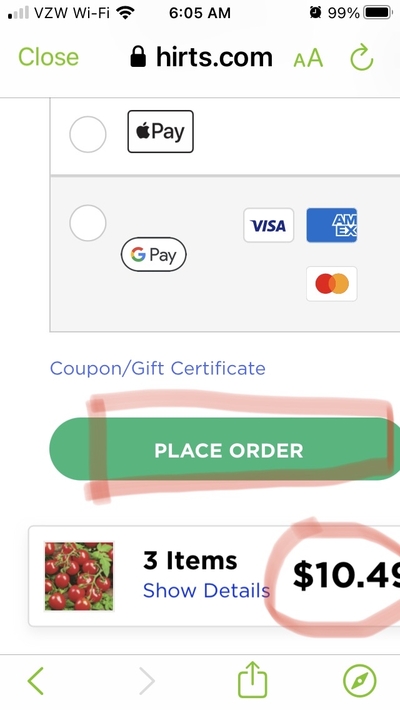Select the Google Pay radio button
Image resolution: width=400 pixels, height=710 pixels.
click(88, 223)
